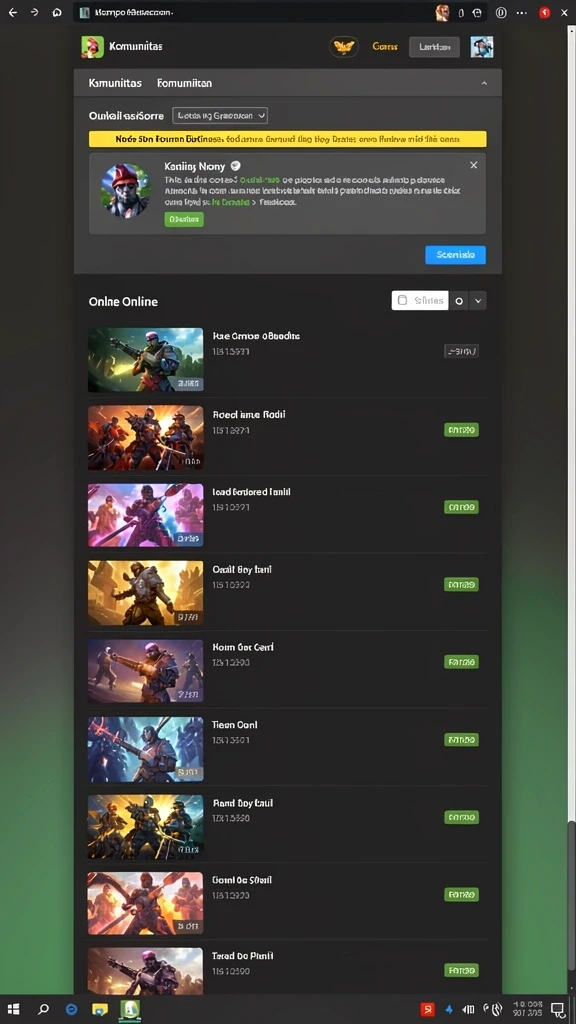Click green button in Roed iame Rodil row
The width and height of the screenshot is (576, 1024).
[x=461, y=430]
